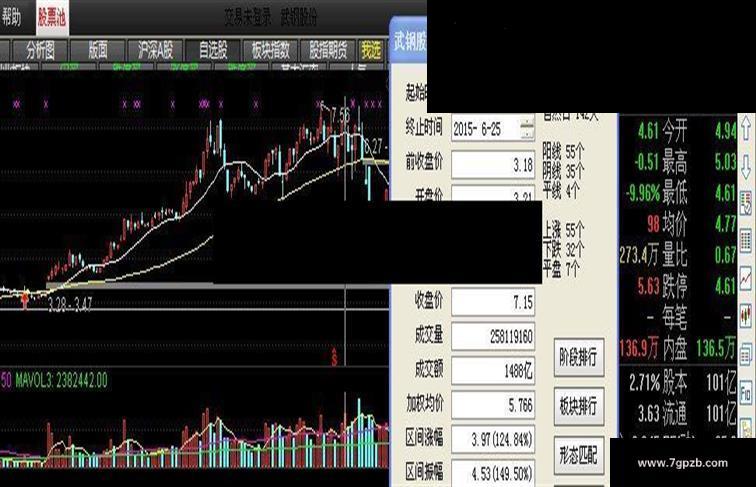Open the grid table icon in the right sidebar

click(746, 241)
